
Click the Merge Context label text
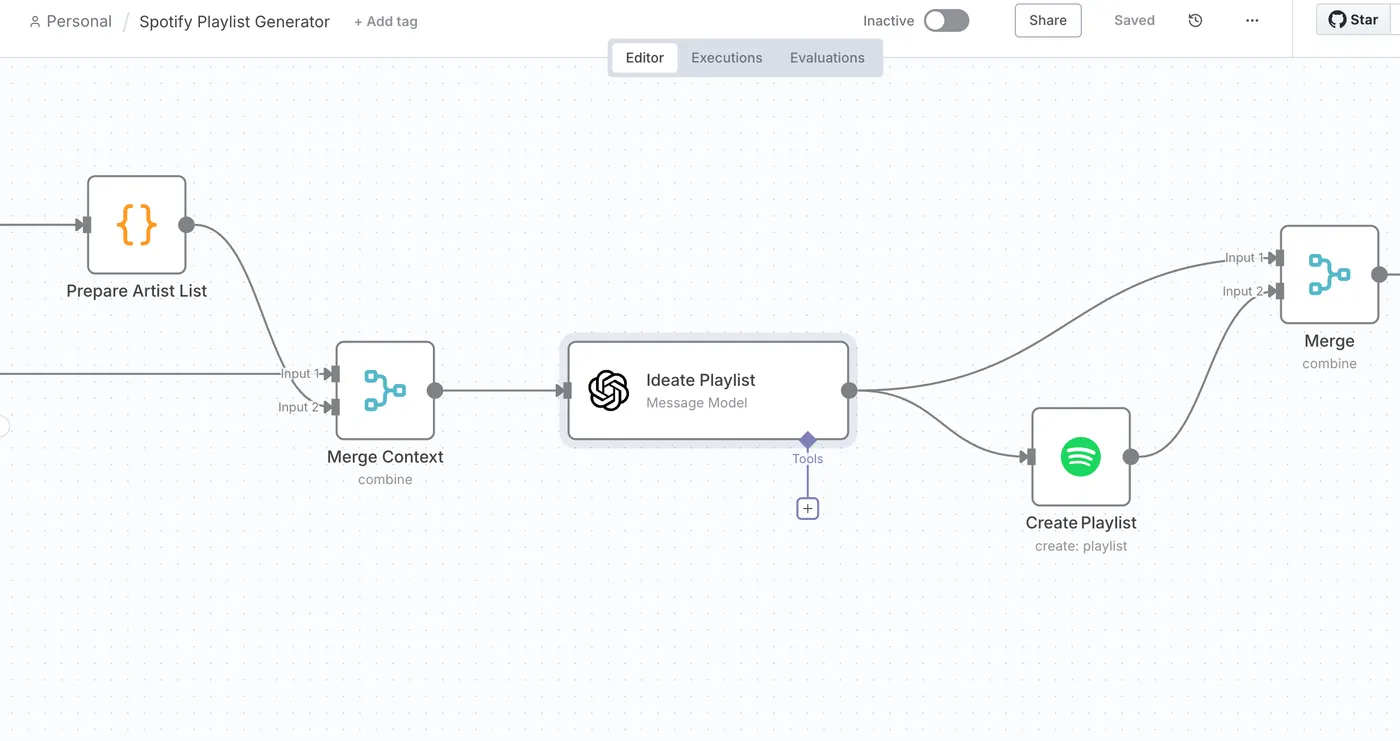pos(385,457)
